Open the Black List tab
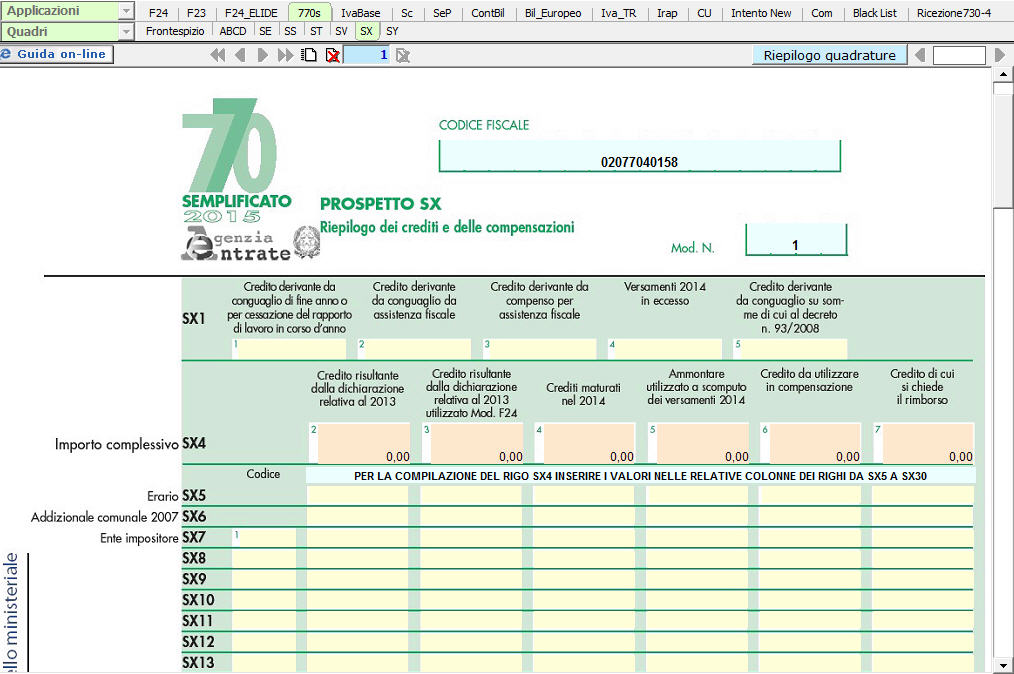 (874, 13)
